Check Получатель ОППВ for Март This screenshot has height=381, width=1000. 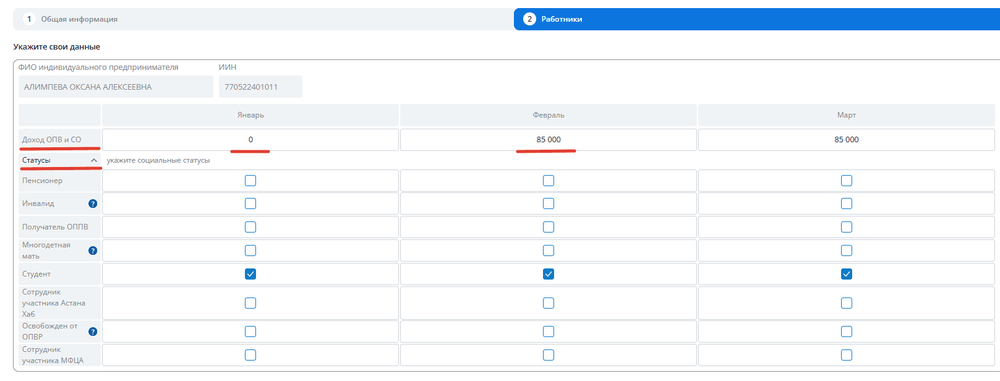click(x=846, y=227)
